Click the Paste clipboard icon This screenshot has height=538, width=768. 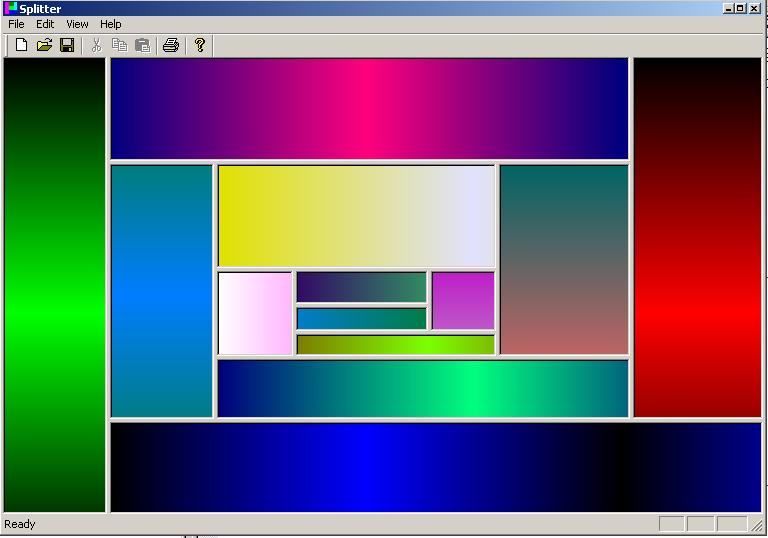[143, 45]
